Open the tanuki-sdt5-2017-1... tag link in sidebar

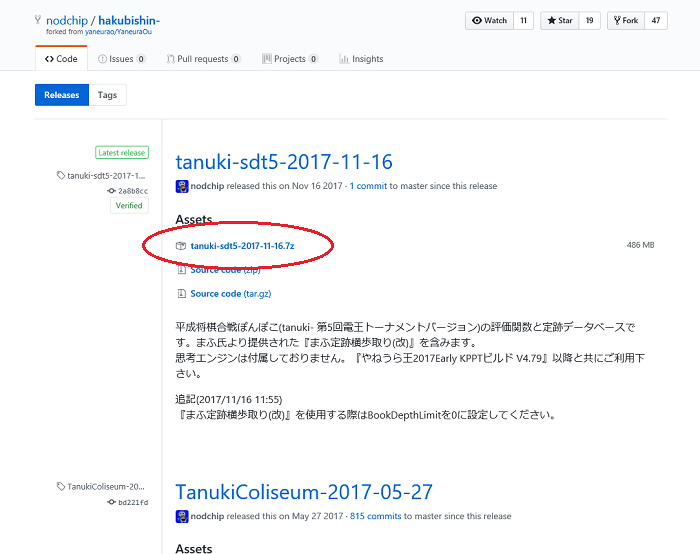[106, 176]
